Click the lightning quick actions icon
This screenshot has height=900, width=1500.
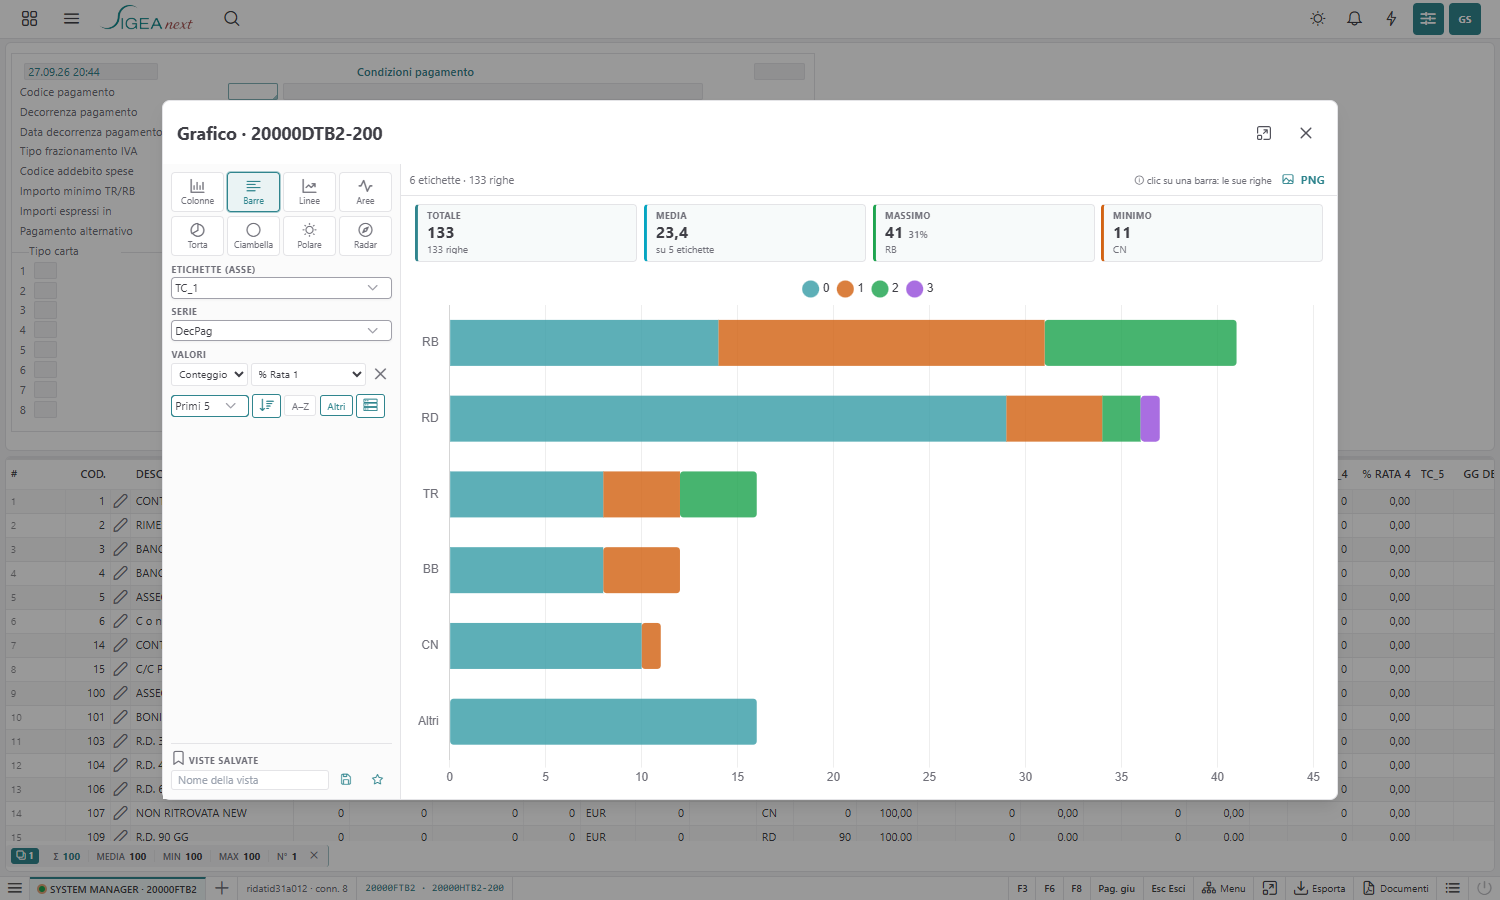coord(1391,18)
